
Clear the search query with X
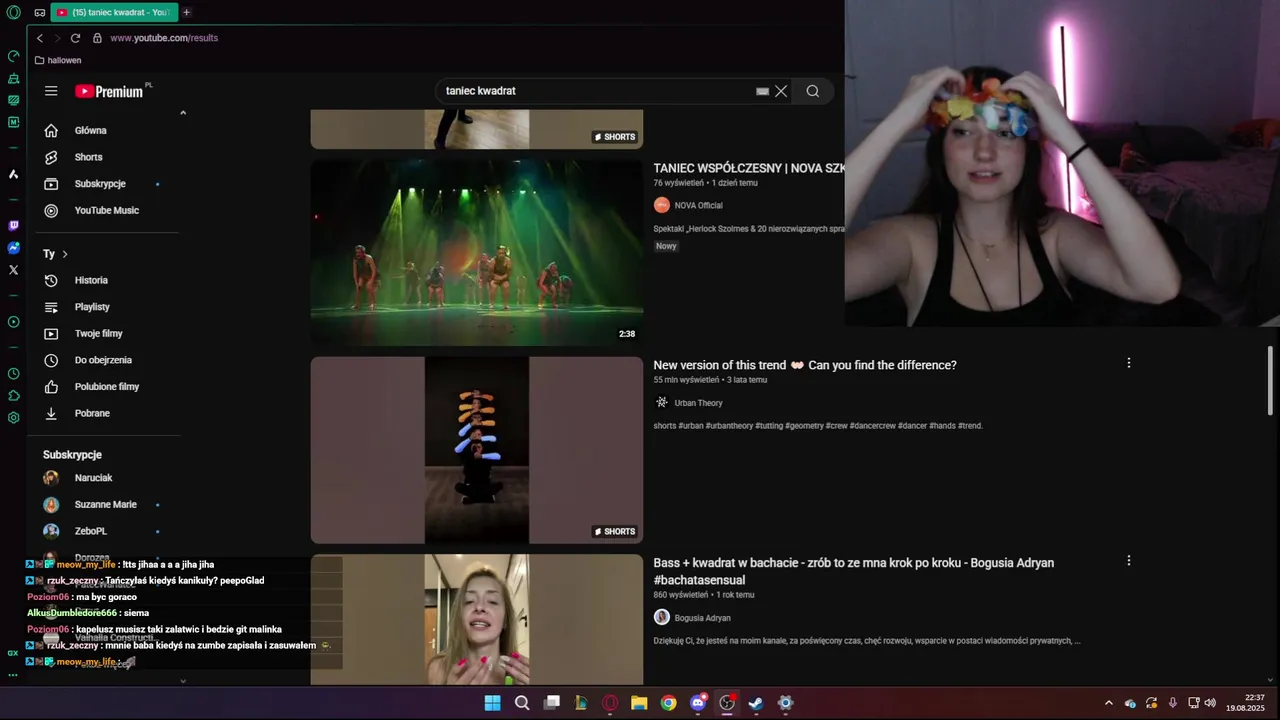pos(781,91)
